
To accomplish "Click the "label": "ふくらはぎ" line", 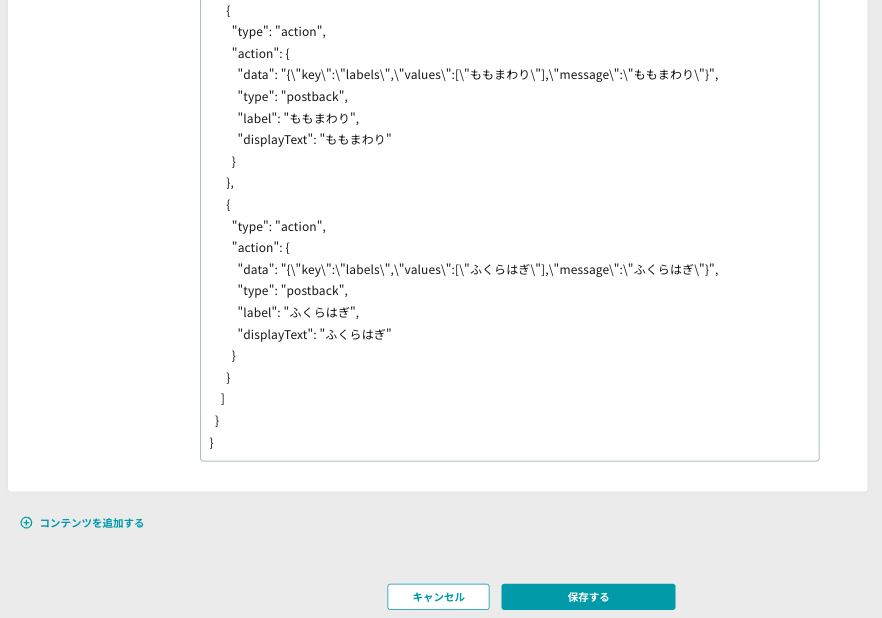I will point(298,313).
